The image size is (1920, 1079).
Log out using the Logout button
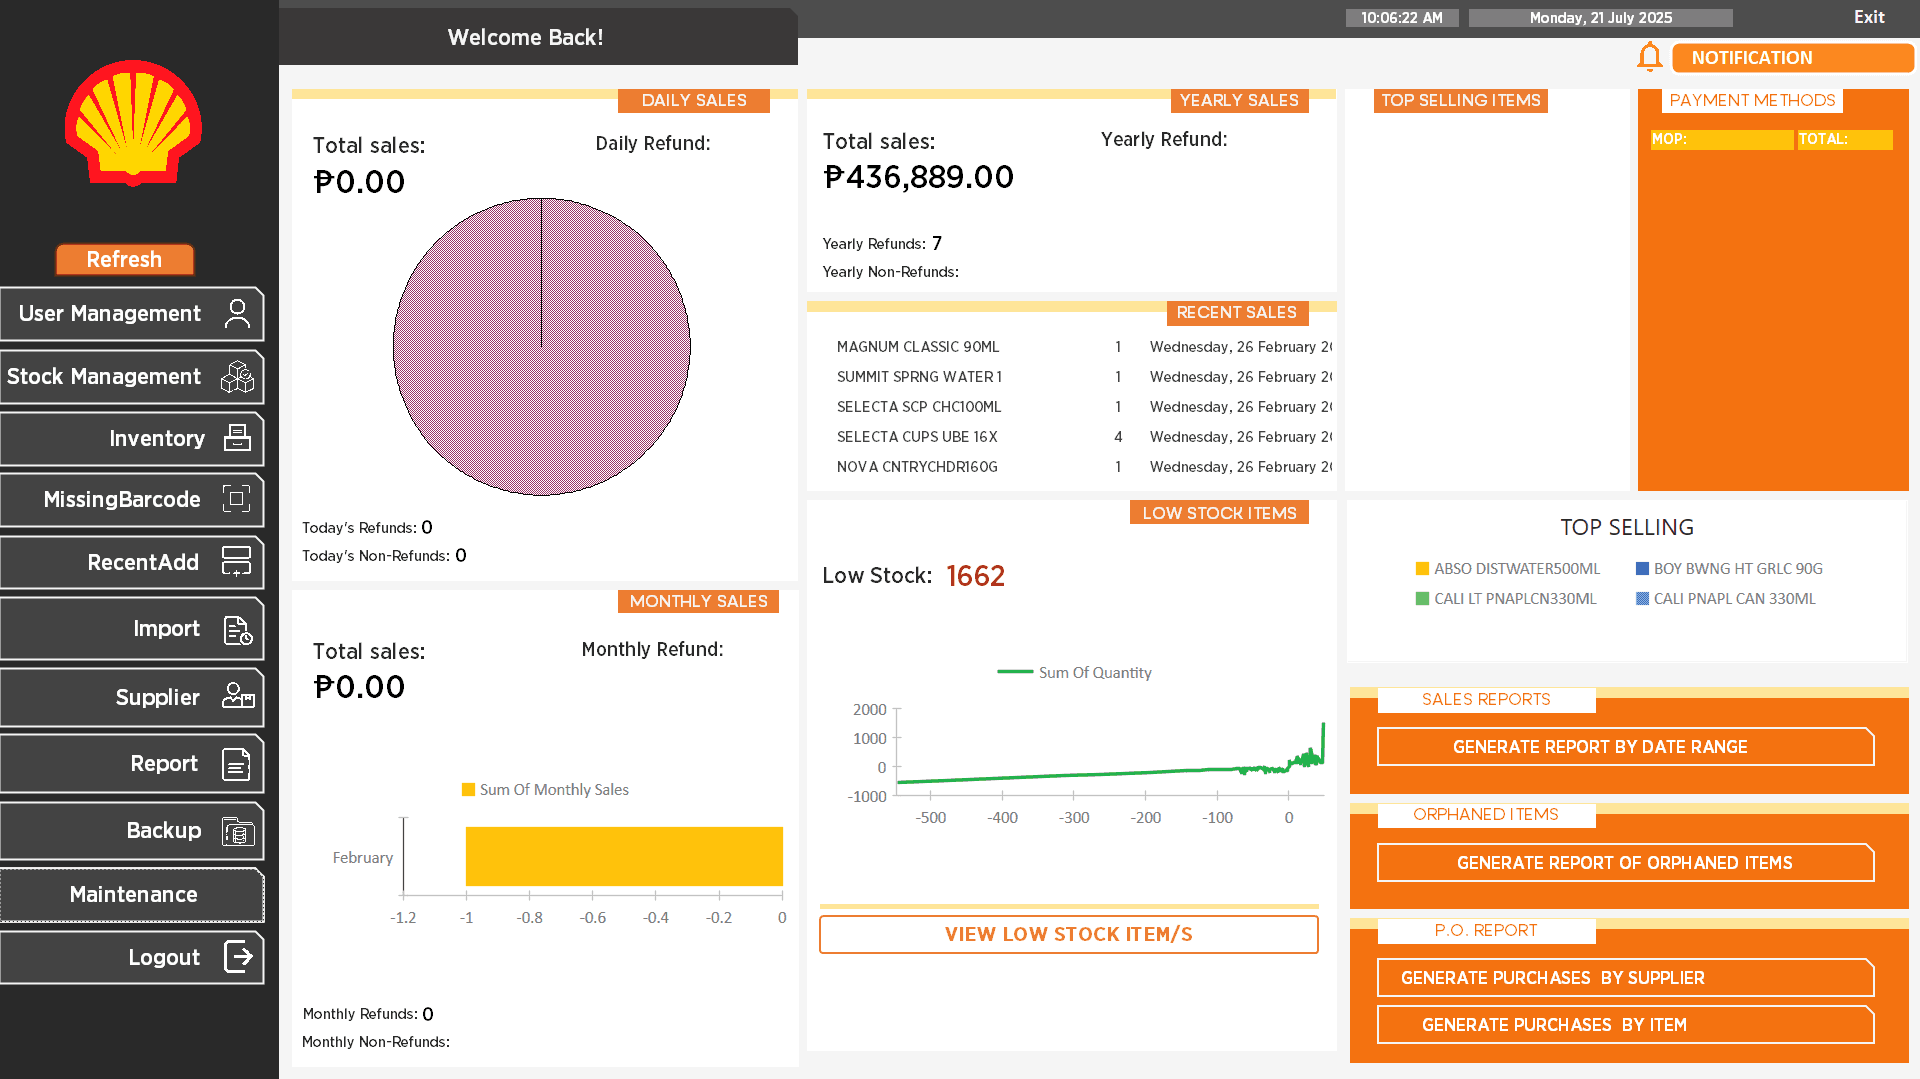coord(132,957)
